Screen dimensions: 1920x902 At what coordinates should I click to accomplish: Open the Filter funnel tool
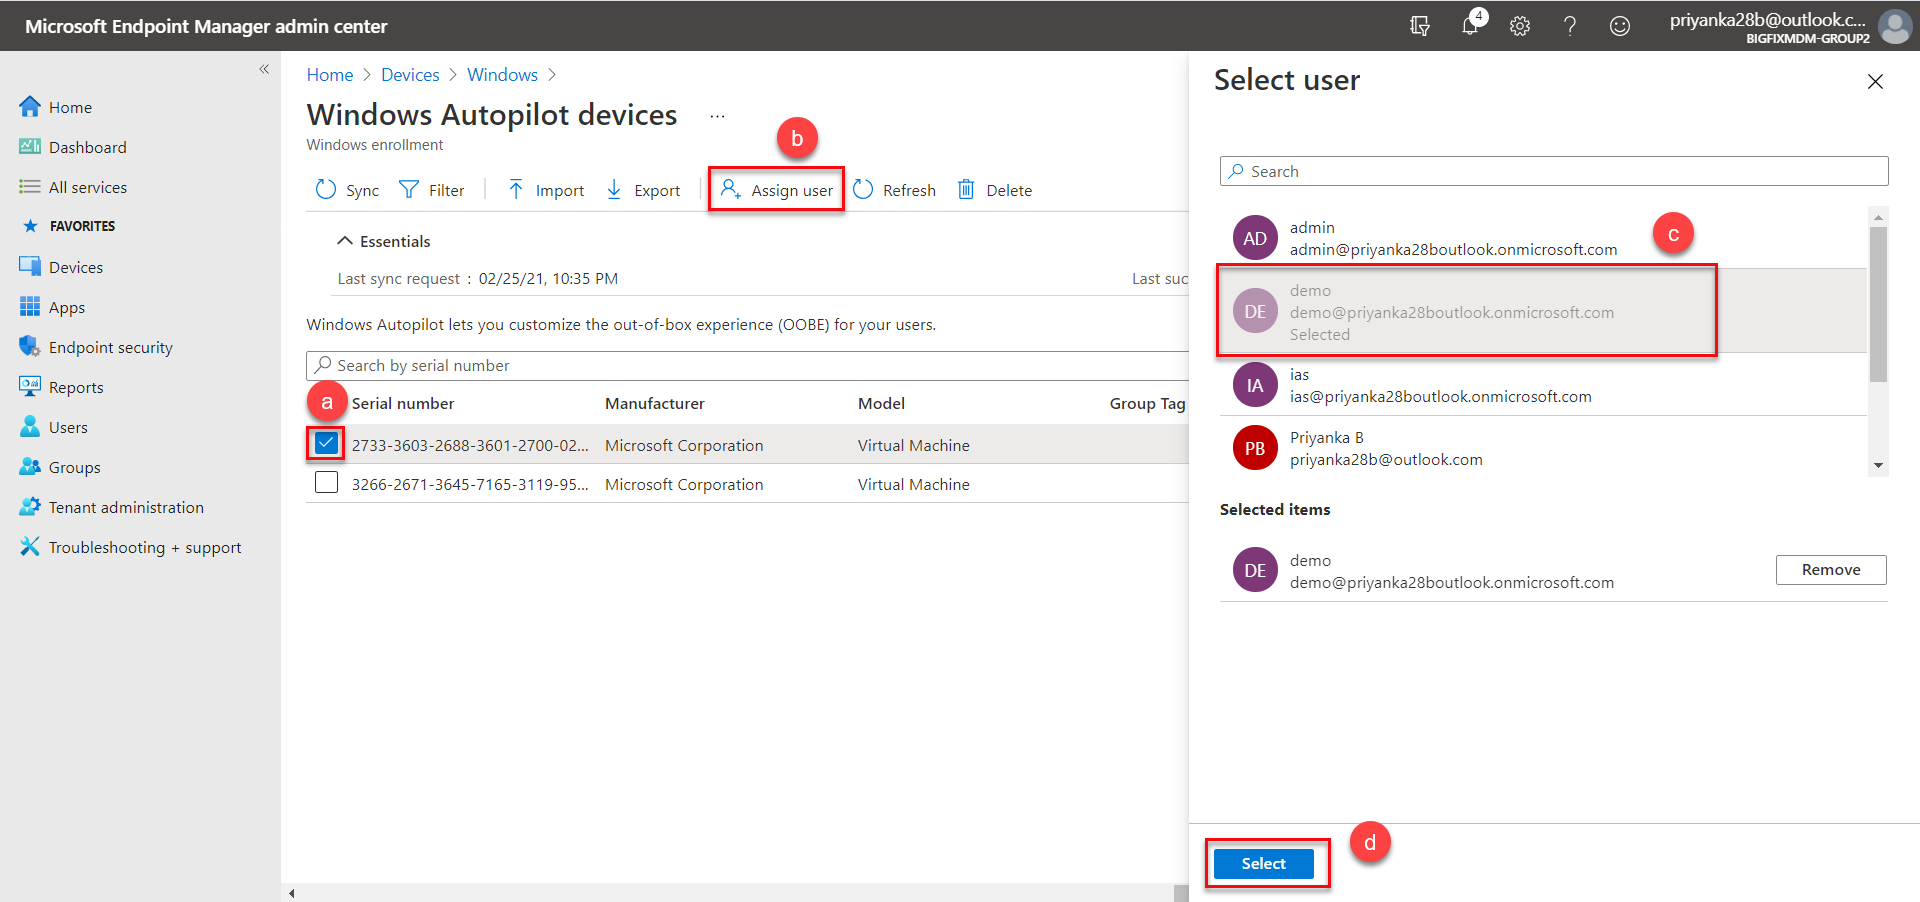[x=409, y=190]
